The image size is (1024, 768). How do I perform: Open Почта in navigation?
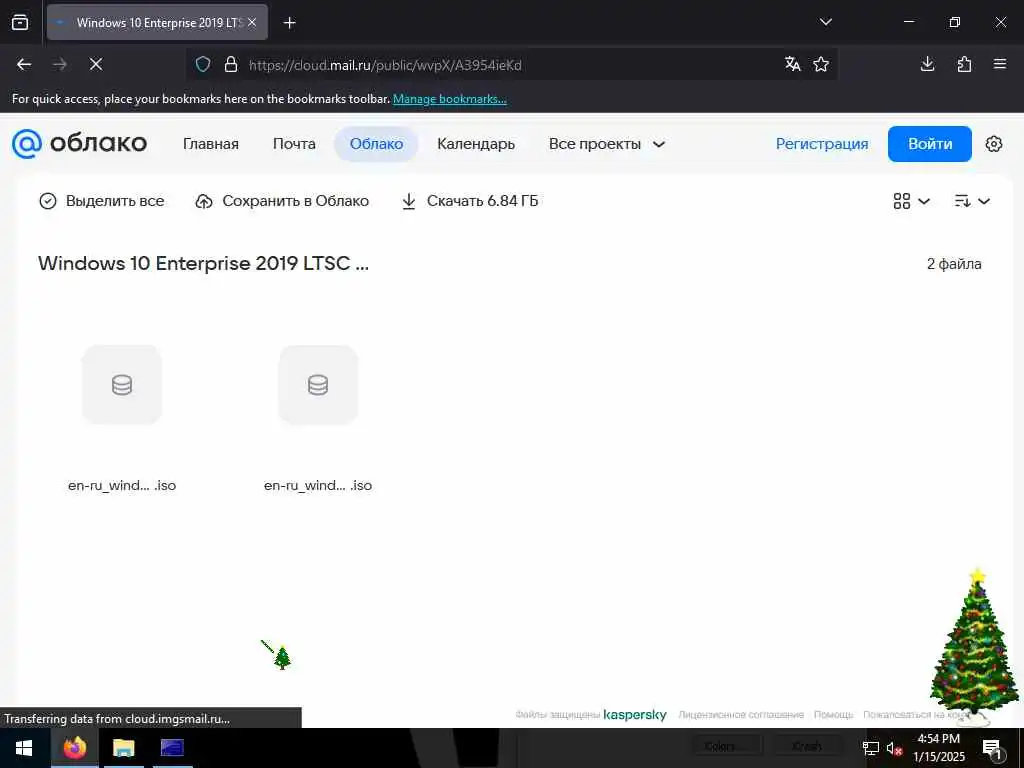[294, 144]
